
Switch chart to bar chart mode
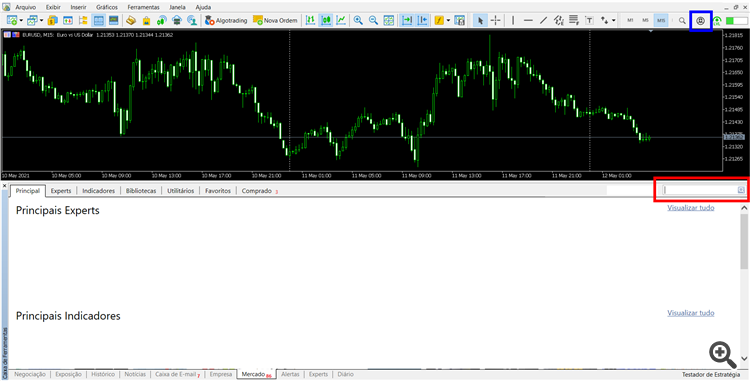click(311, 21)
